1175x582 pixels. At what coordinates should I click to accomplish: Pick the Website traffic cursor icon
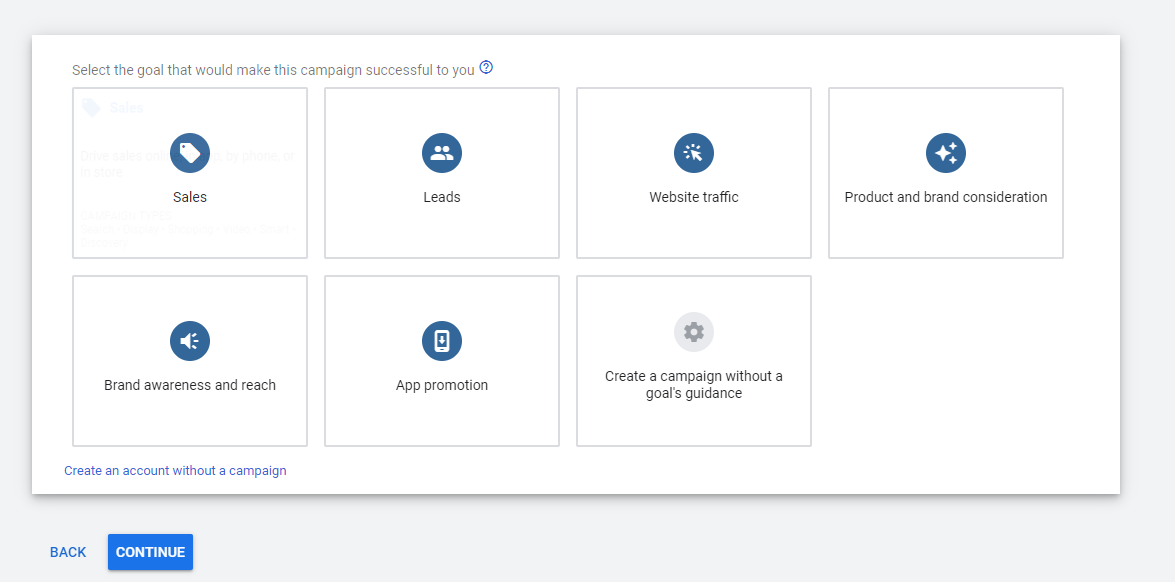pos(693,153)
